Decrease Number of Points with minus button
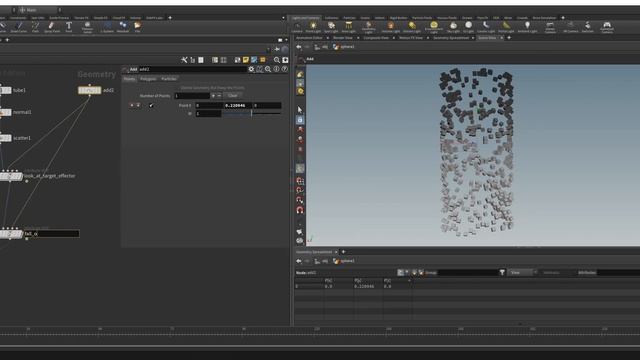The height and width of the screenshot is (360, 640). [x=219, y=96]
